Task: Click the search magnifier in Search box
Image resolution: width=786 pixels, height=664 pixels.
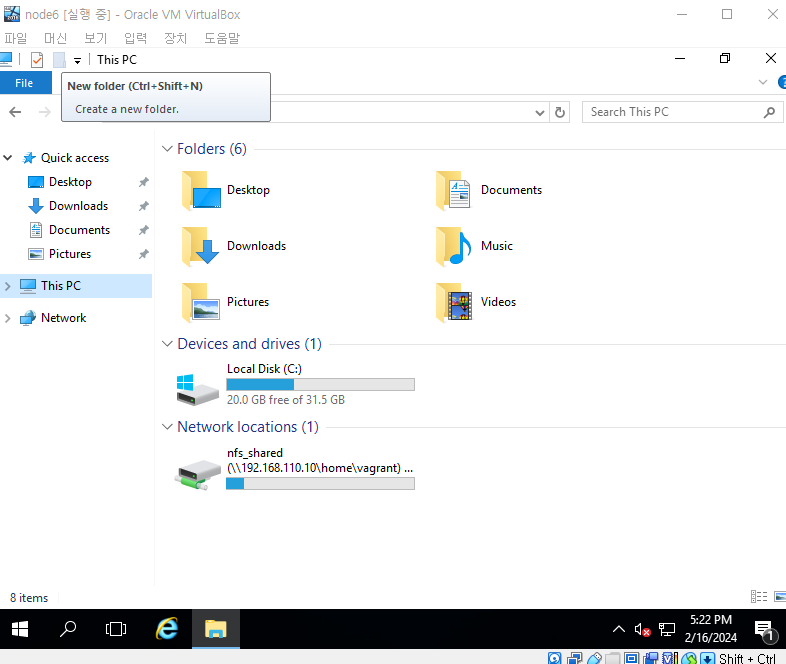Action: pyautogui.click(x=769, y=112)
